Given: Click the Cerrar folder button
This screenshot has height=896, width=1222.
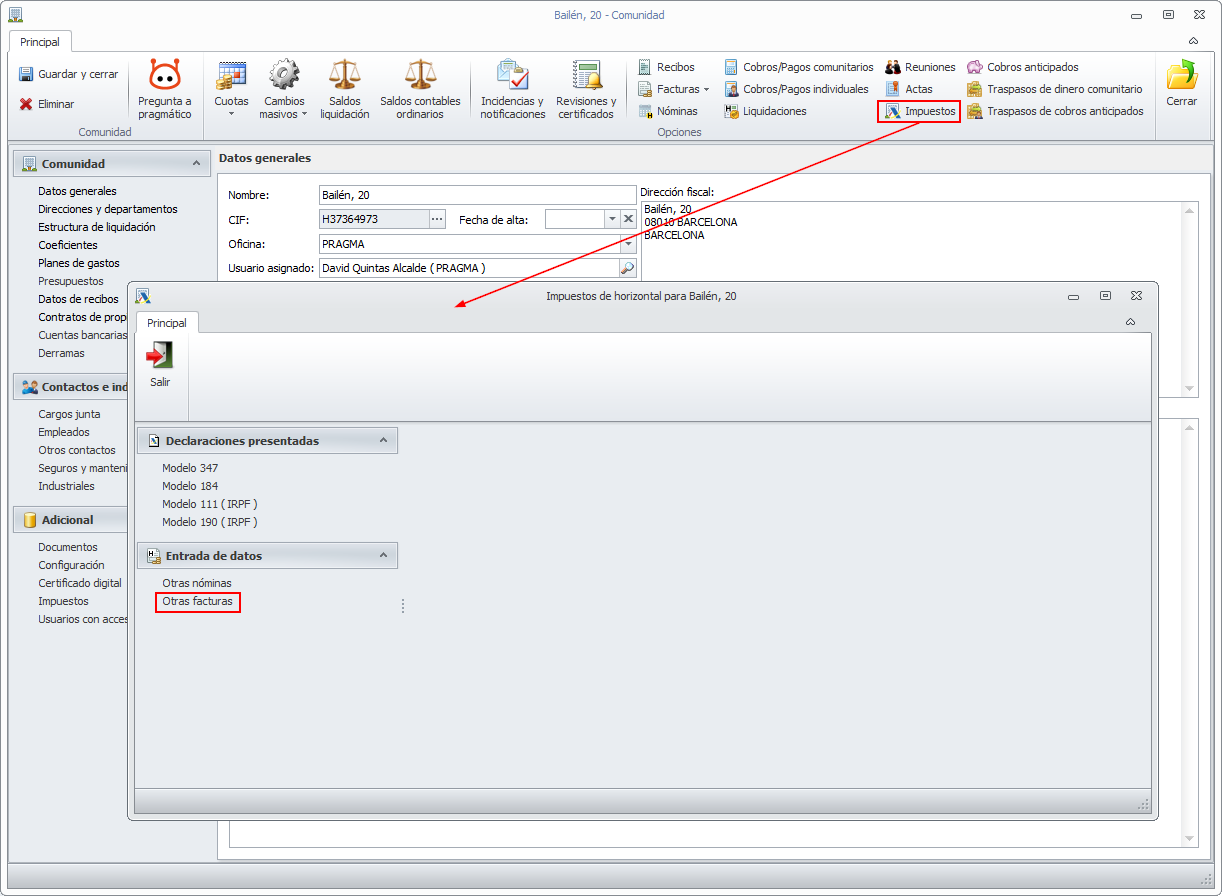Looking at the screenshot, I should [x=1181, y=84].
